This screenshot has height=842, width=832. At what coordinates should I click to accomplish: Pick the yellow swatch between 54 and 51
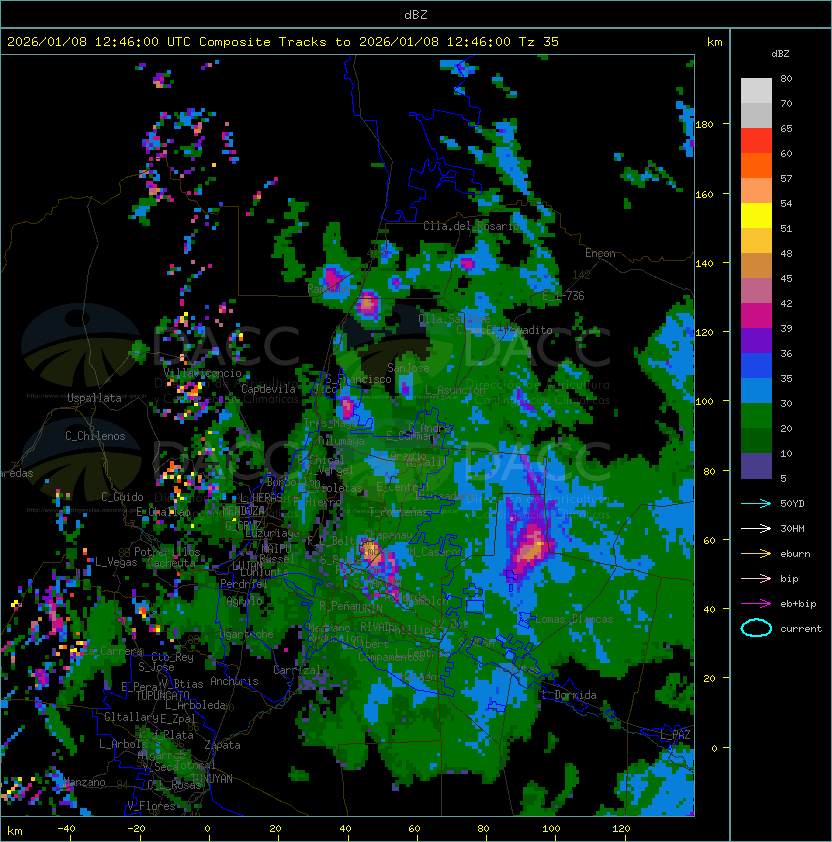pyautogui.click(x=756, y=216)
